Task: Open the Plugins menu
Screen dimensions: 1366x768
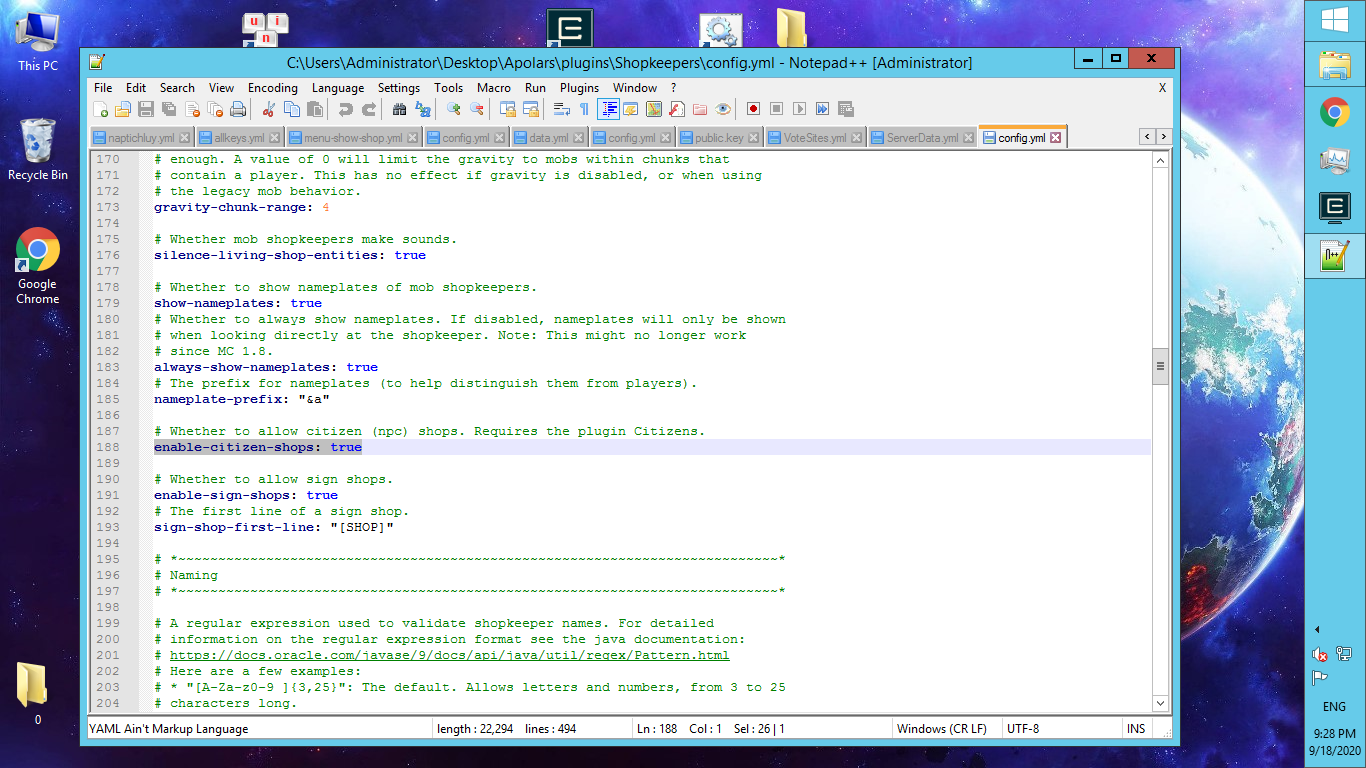Action: click(579, 88)
